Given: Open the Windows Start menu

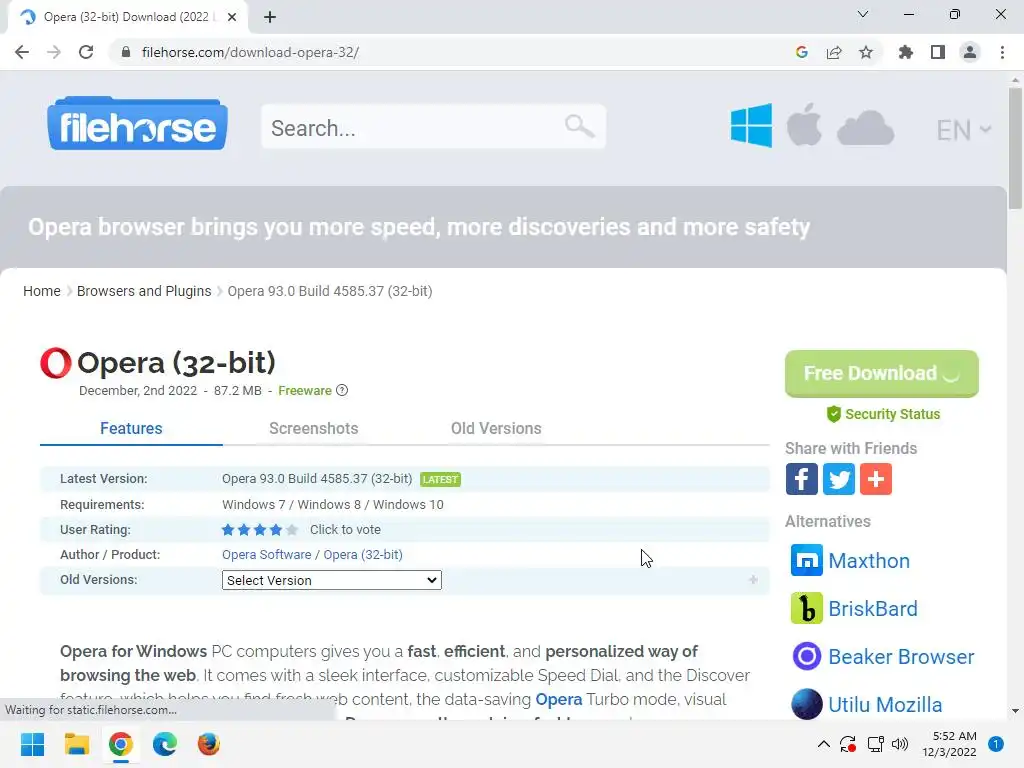Looking at the screenshot, I should pyautogui.click(x=32, y=744).
